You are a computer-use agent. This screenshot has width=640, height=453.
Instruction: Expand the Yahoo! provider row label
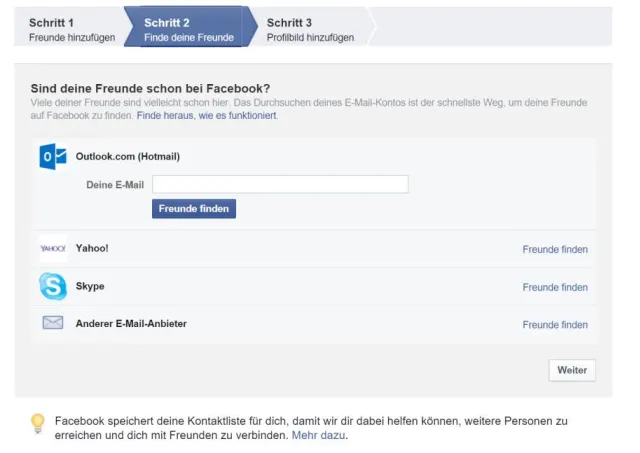(x=92, y=249)
